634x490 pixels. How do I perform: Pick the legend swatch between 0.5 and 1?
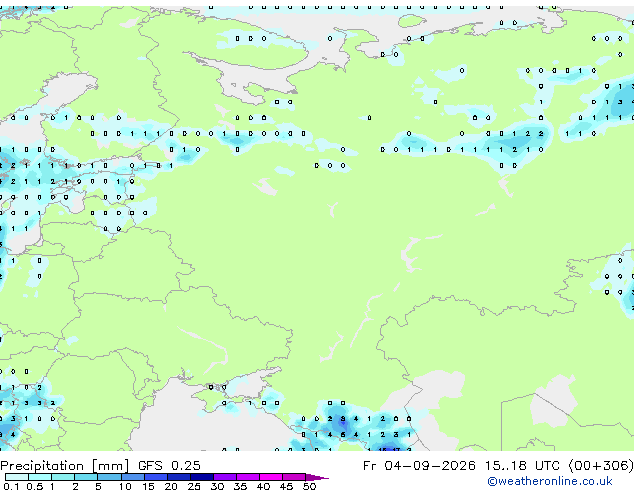click(x=40, y=477)
